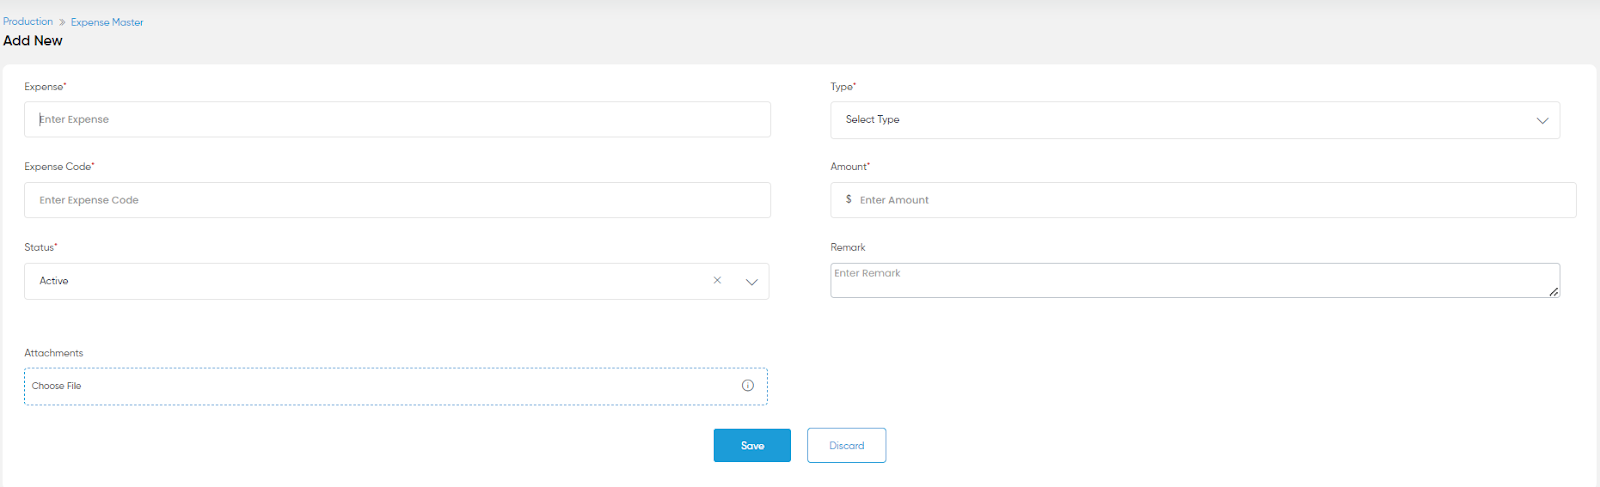This screenshot has height=487, width=1600.
Task: Click the Type field label
Action: [x=843, y=87]
